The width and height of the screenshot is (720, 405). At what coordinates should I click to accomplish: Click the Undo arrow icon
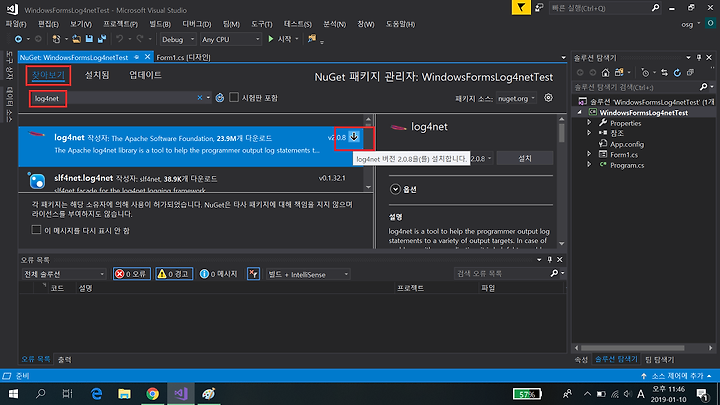pos(119,39)
